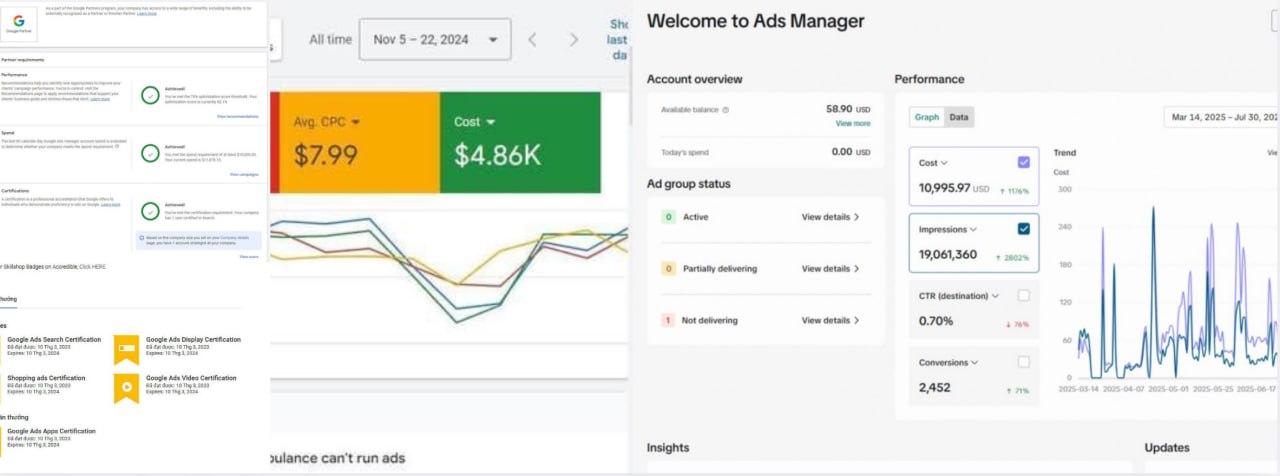Screen dimensions: 1280x476
Task: Click the Welcome to Ads Manager heading
Action: pos(755,21)
